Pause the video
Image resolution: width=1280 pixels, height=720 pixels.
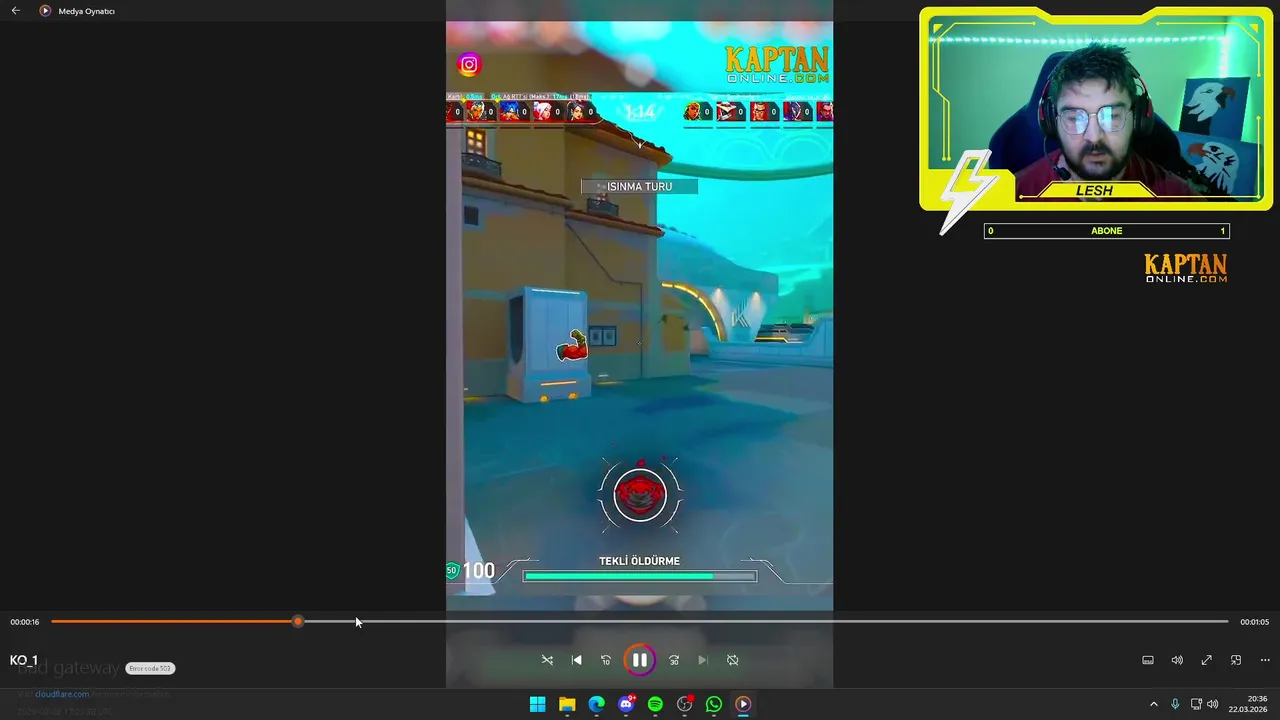click(639, 660)
